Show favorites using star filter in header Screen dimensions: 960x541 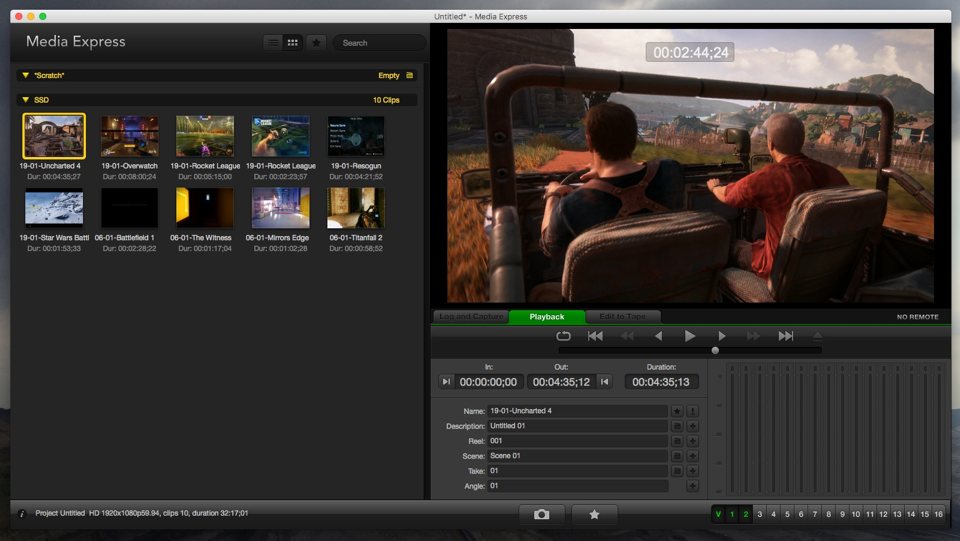316,43
